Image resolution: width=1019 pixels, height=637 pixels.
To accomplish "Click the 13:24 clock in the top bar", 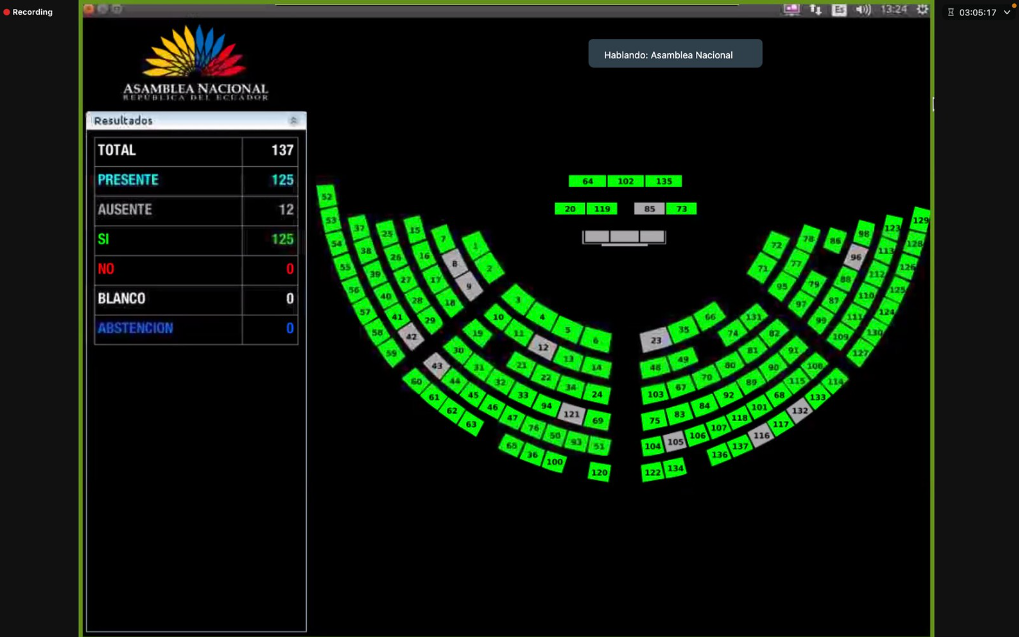I will pyautogui.click(x=894, y=9).
